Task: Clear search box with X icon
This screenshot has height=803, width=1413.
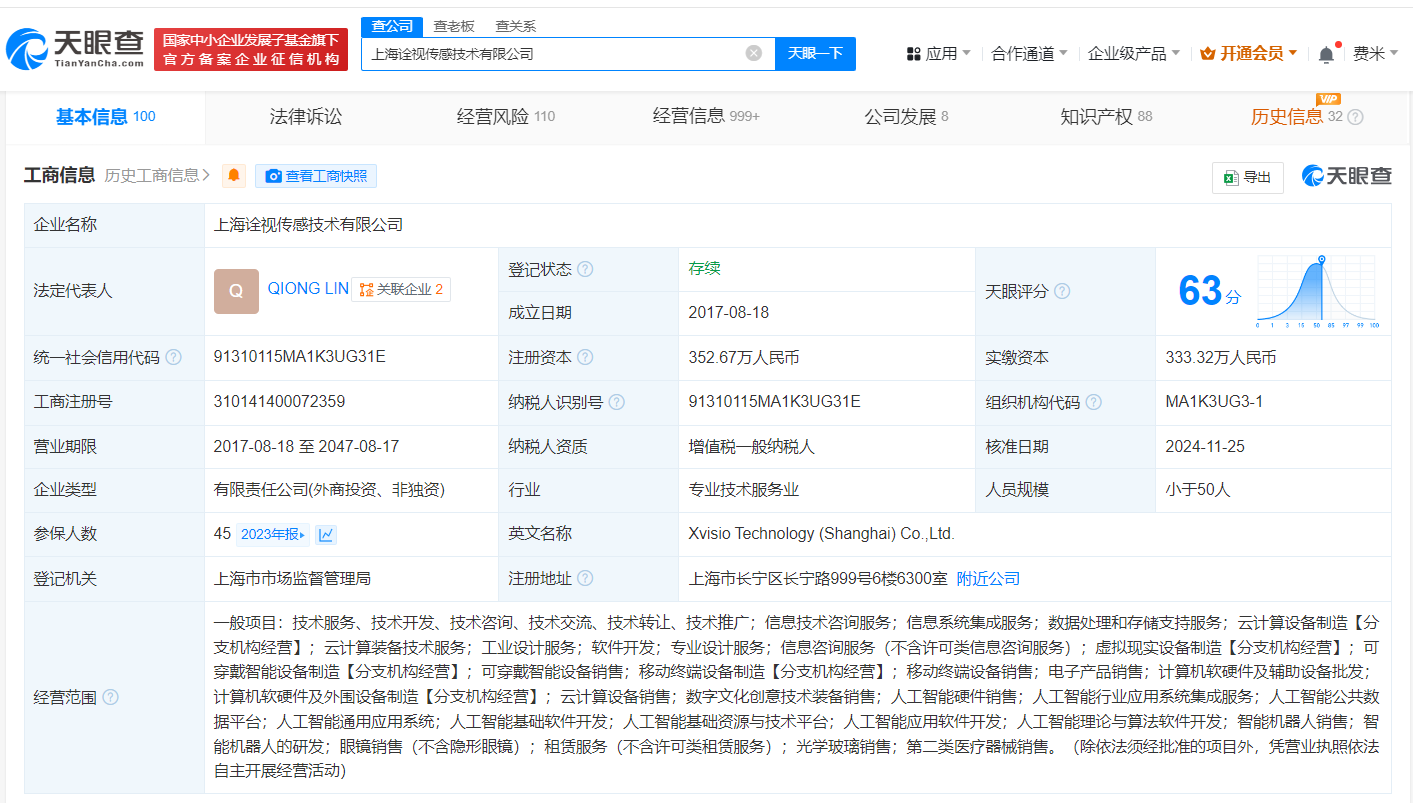Action: 754,53
